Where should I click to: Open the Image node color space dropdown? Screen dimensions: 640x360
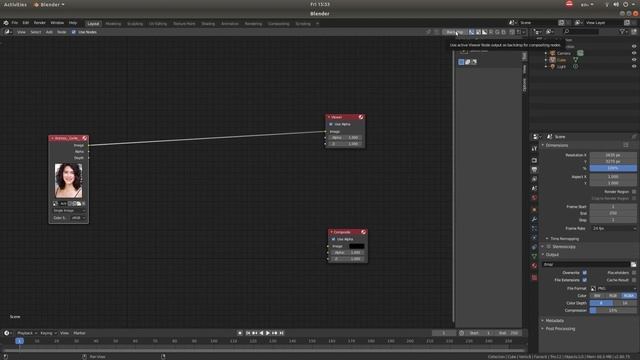[x=78, y=218]
